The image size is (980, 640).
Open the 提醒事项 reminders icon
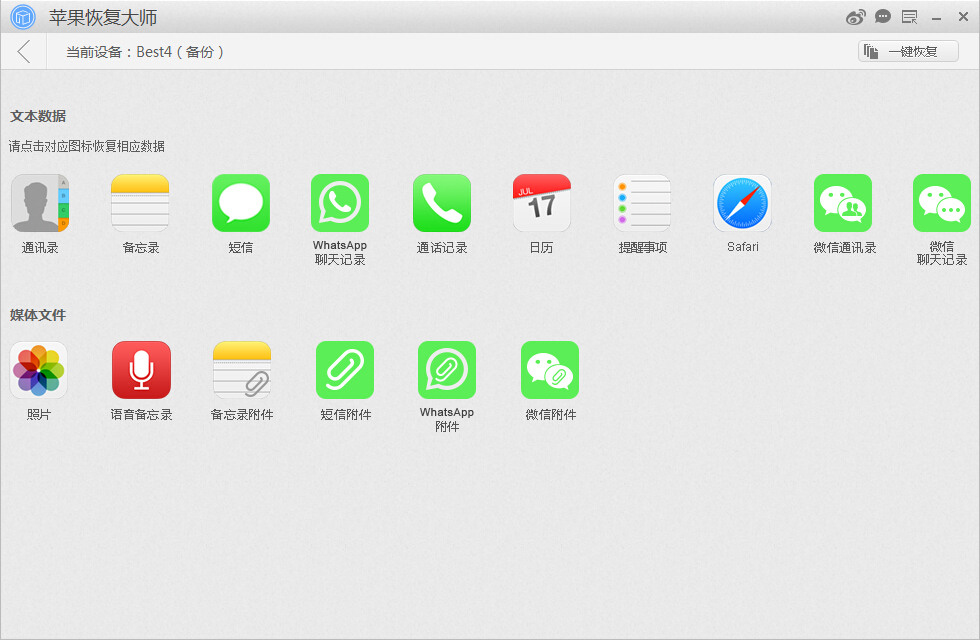[x=642, y=203]
